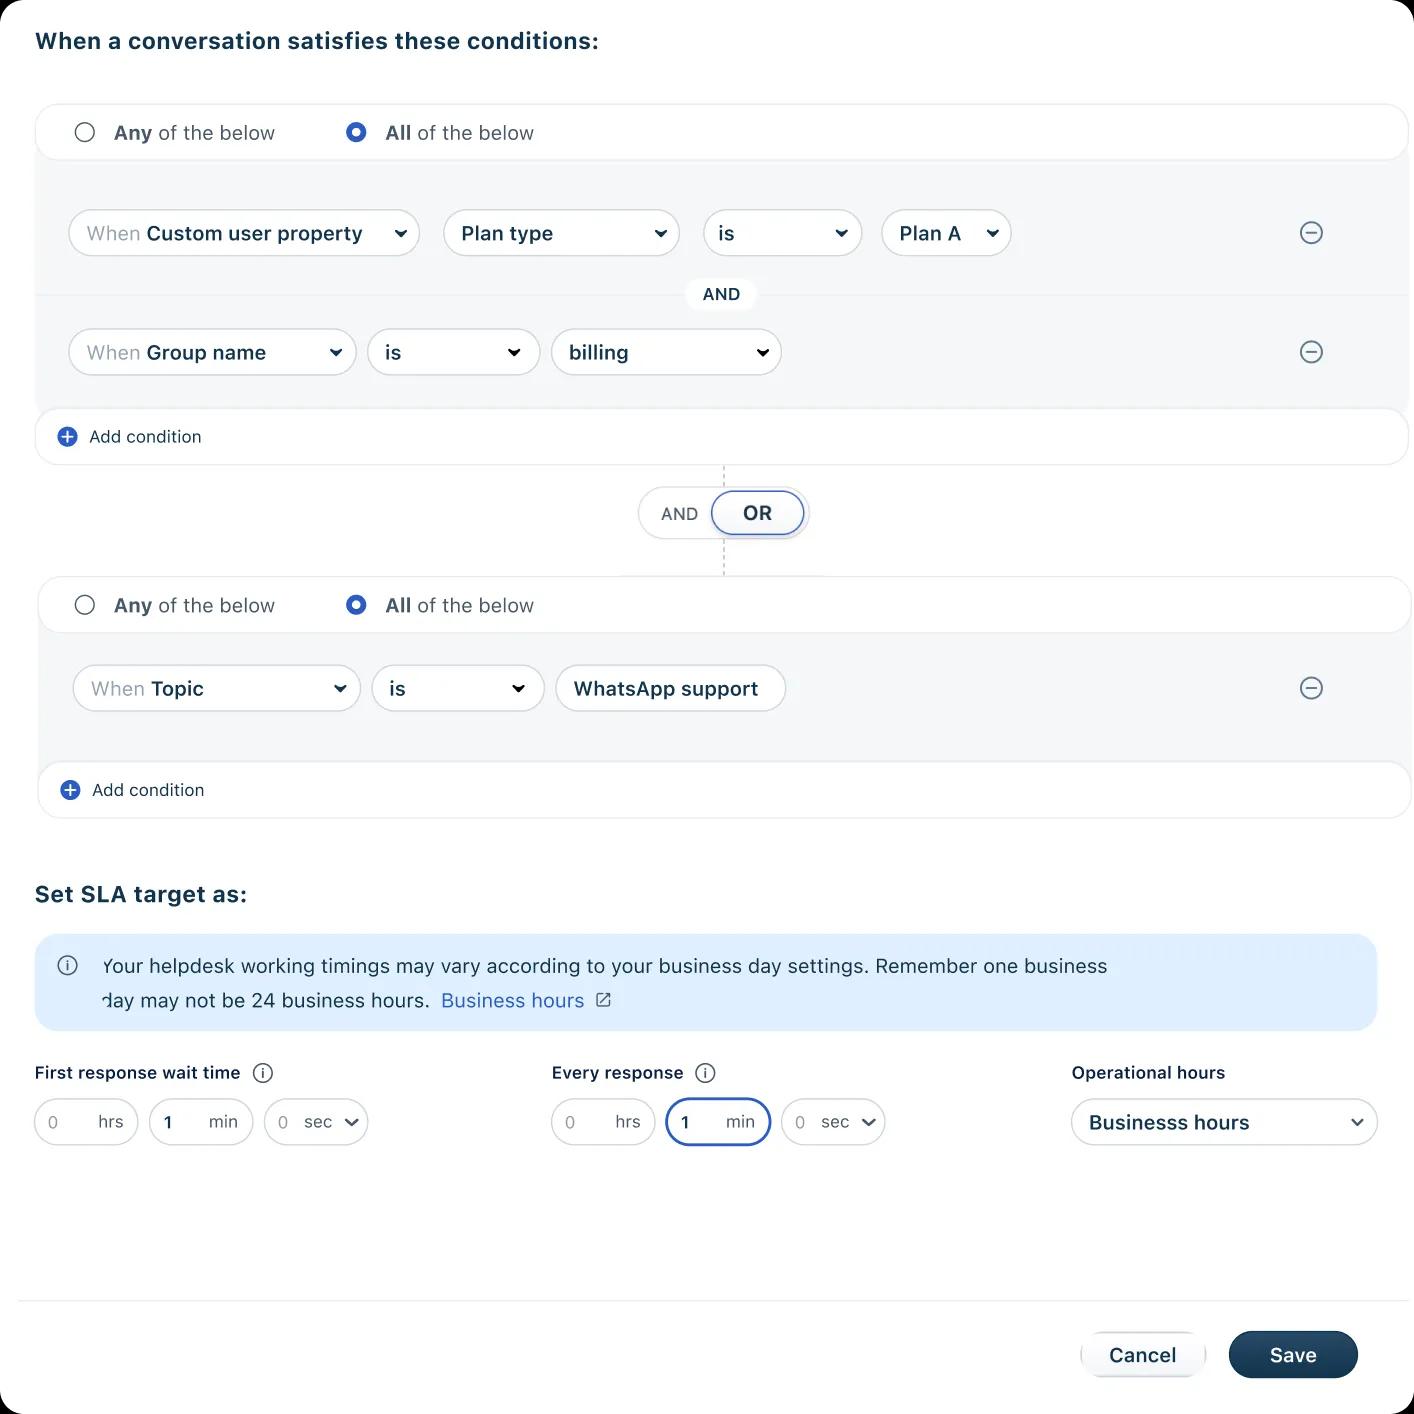This screenshot has width=1414, height=1414.
Task: Expand the billing group name dropdown
Action: click(666, 352)
